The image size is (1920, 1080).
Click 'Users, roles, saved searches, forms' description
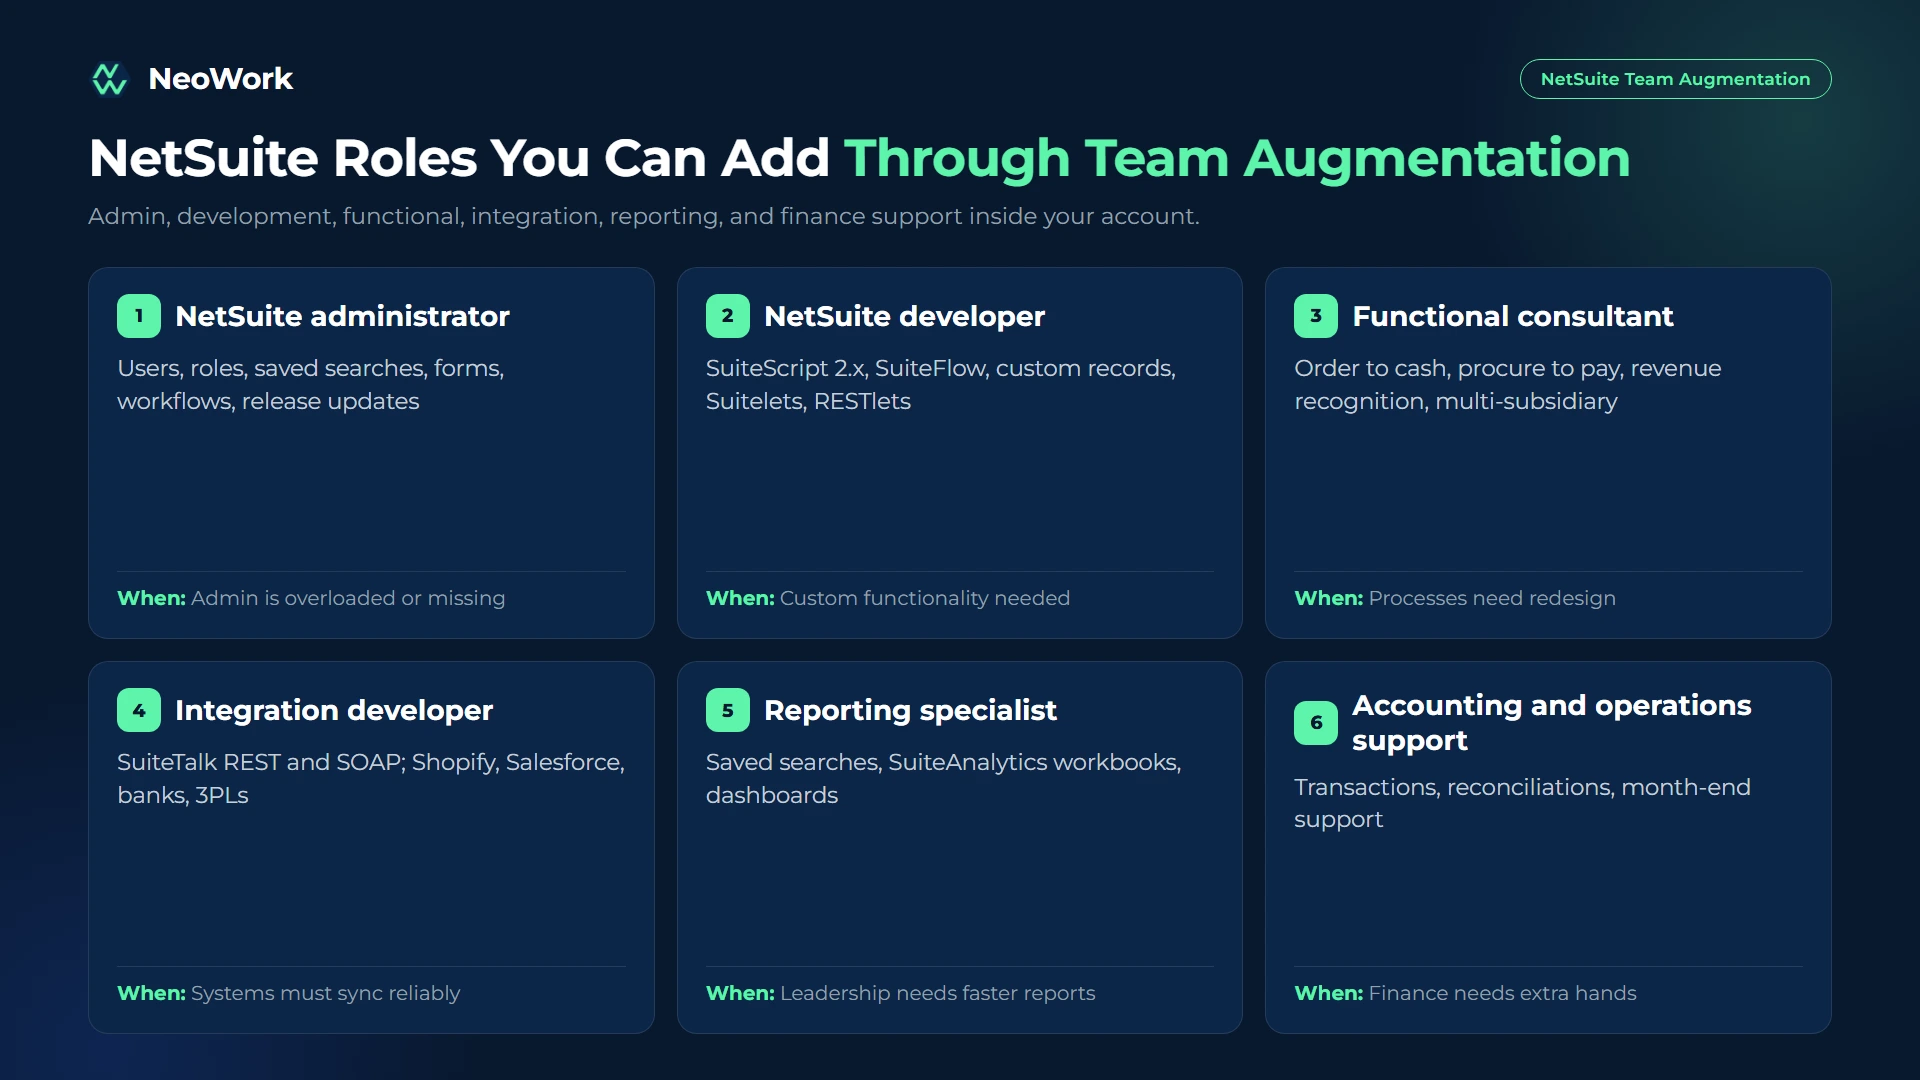pos(311,385)
